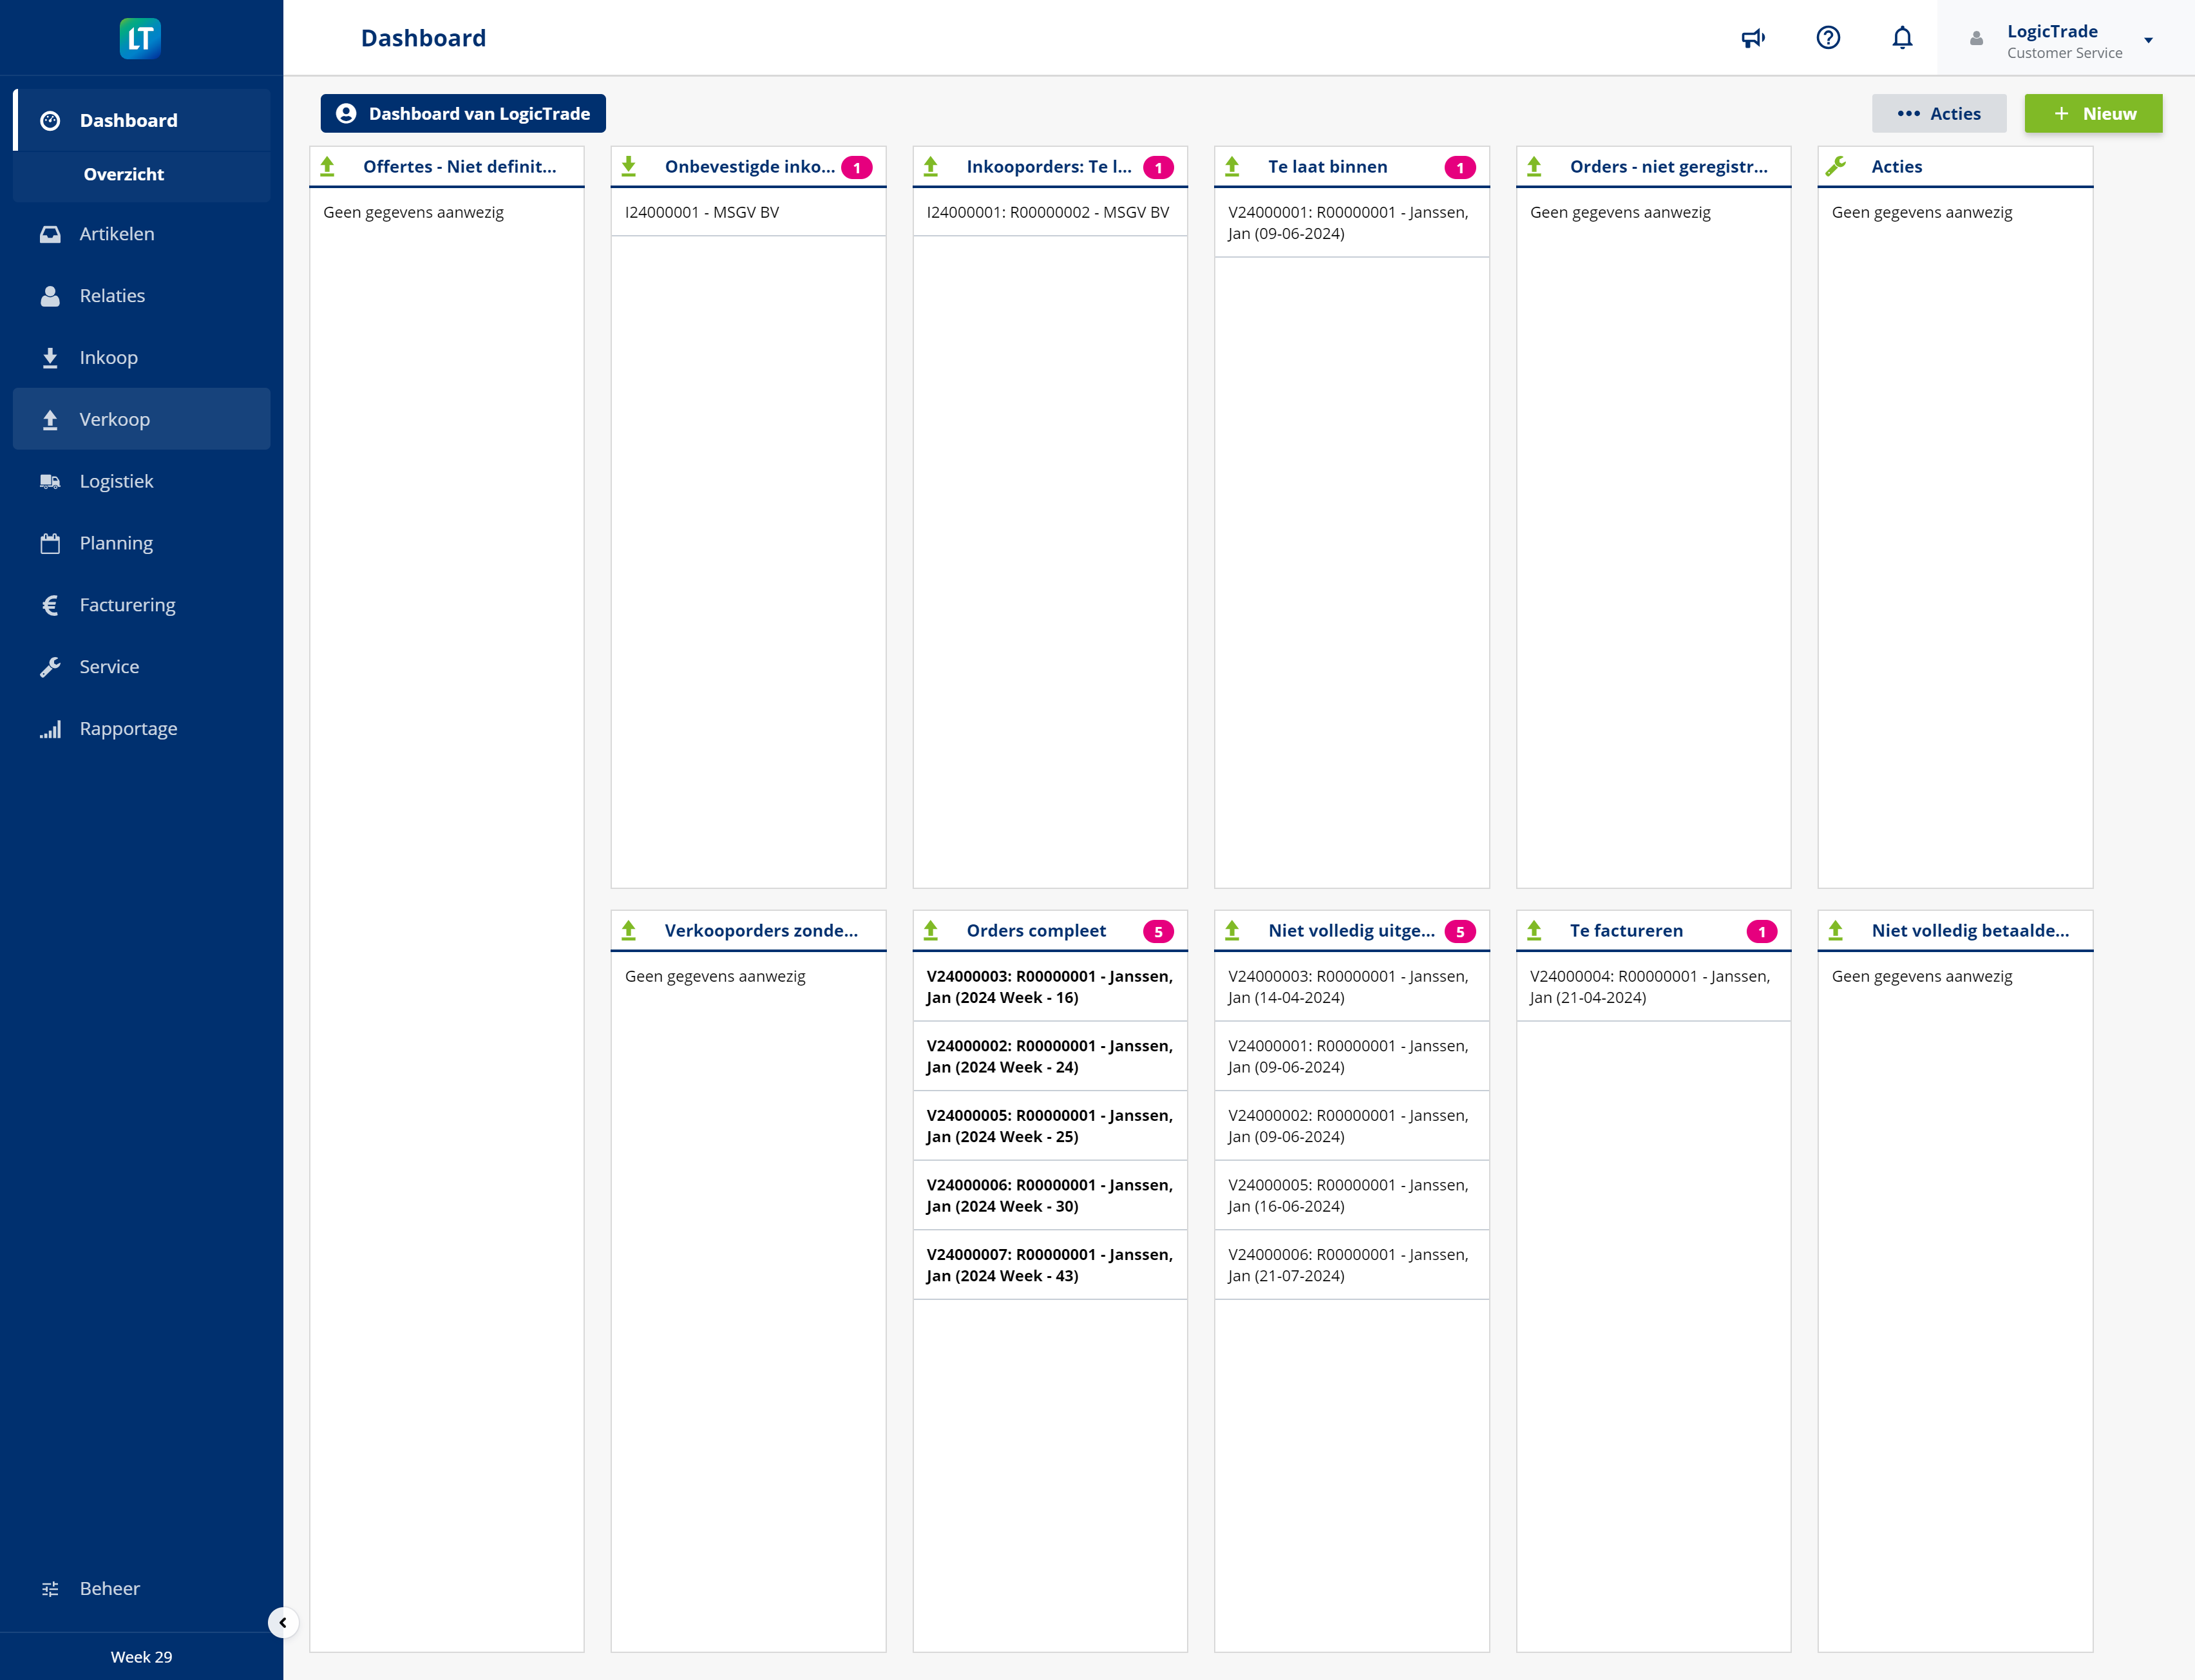Click the Facturering euro icon
This screenshot has height=1680, width=2195.
coord(50,605)
